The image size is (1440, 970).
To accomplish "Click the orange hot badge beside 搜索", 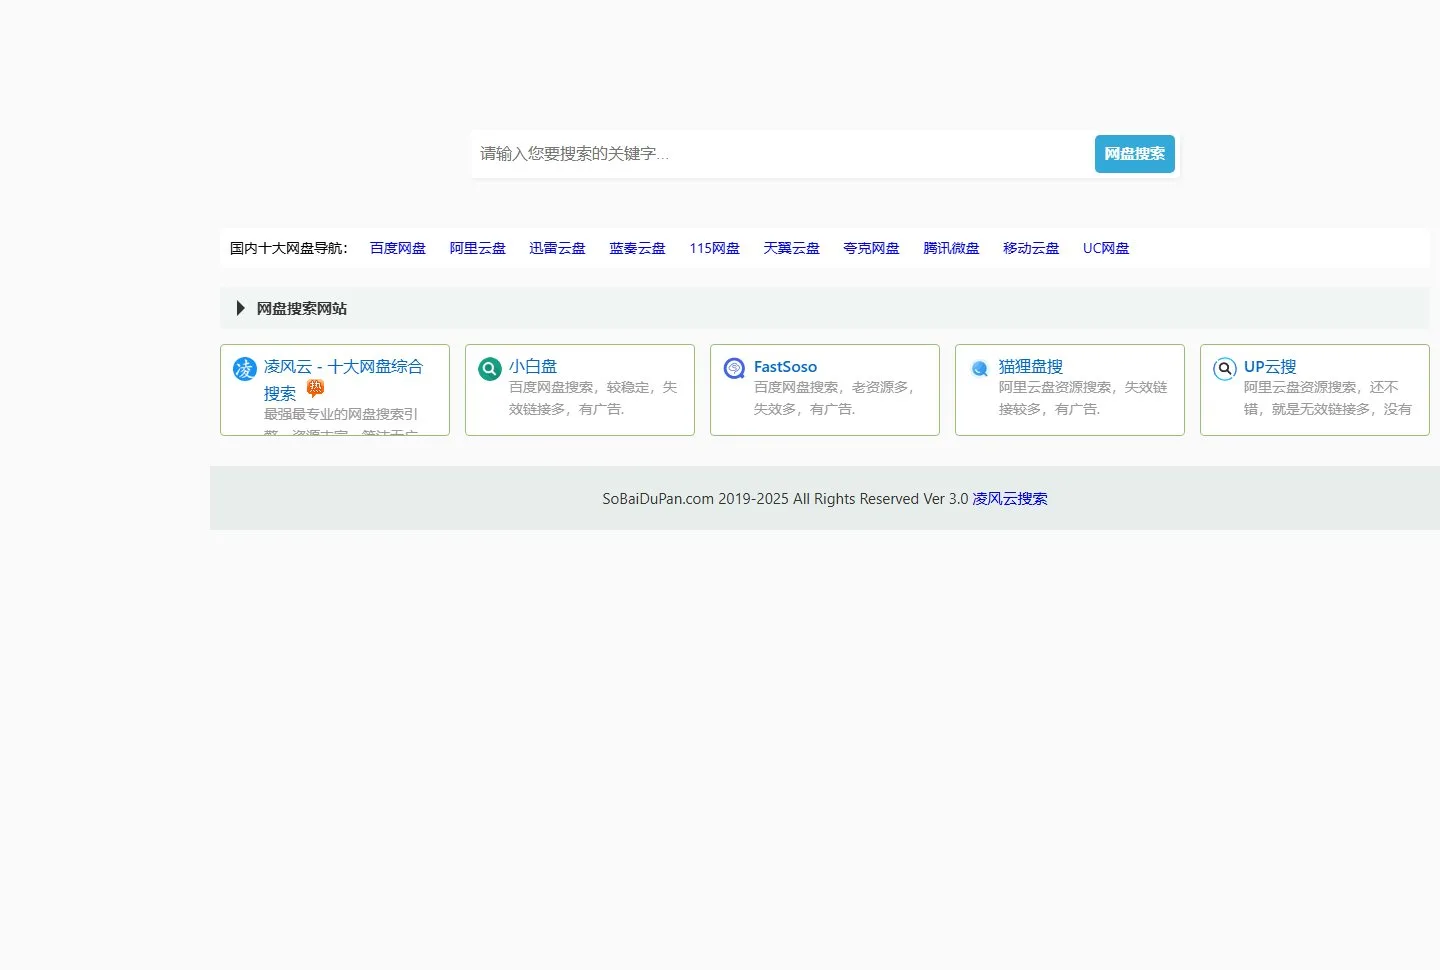I will coord(315,389).
